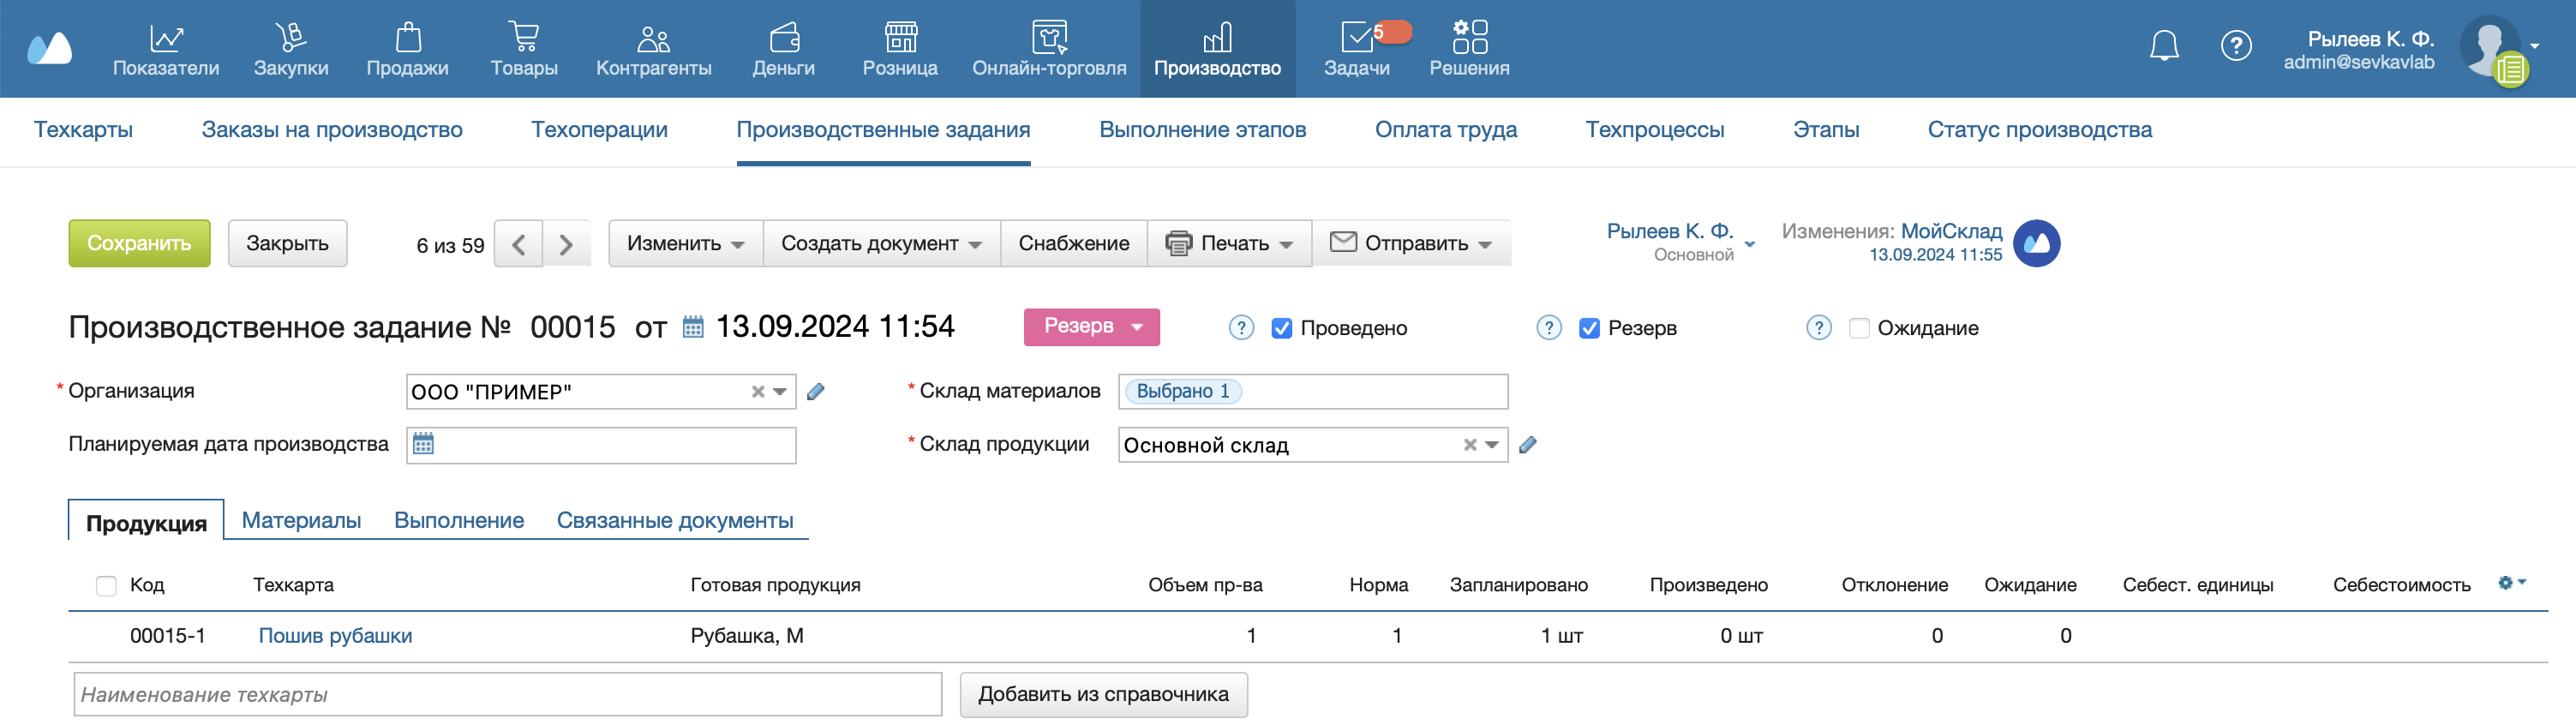
Task: Show help for Резерв checkbox
Action: pyautogui.click(x=1549, y=328)
